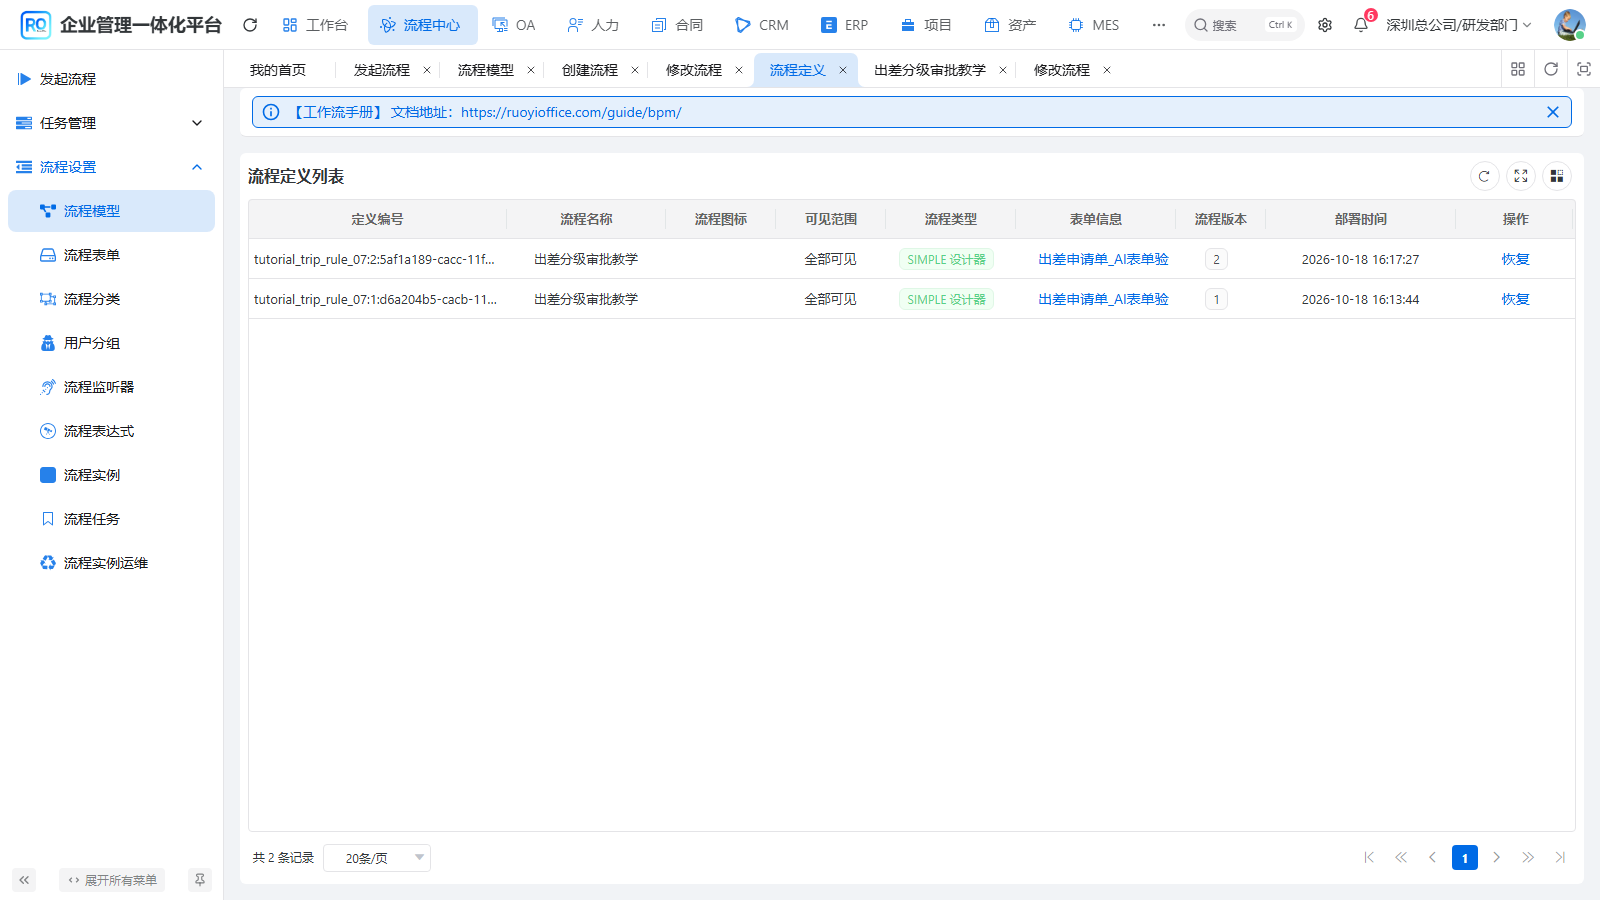This screenshot has height=900, width=1600.
Task: Switch to the 流程模型 tab
Action: pyautogui.click(x=486, y=70)
